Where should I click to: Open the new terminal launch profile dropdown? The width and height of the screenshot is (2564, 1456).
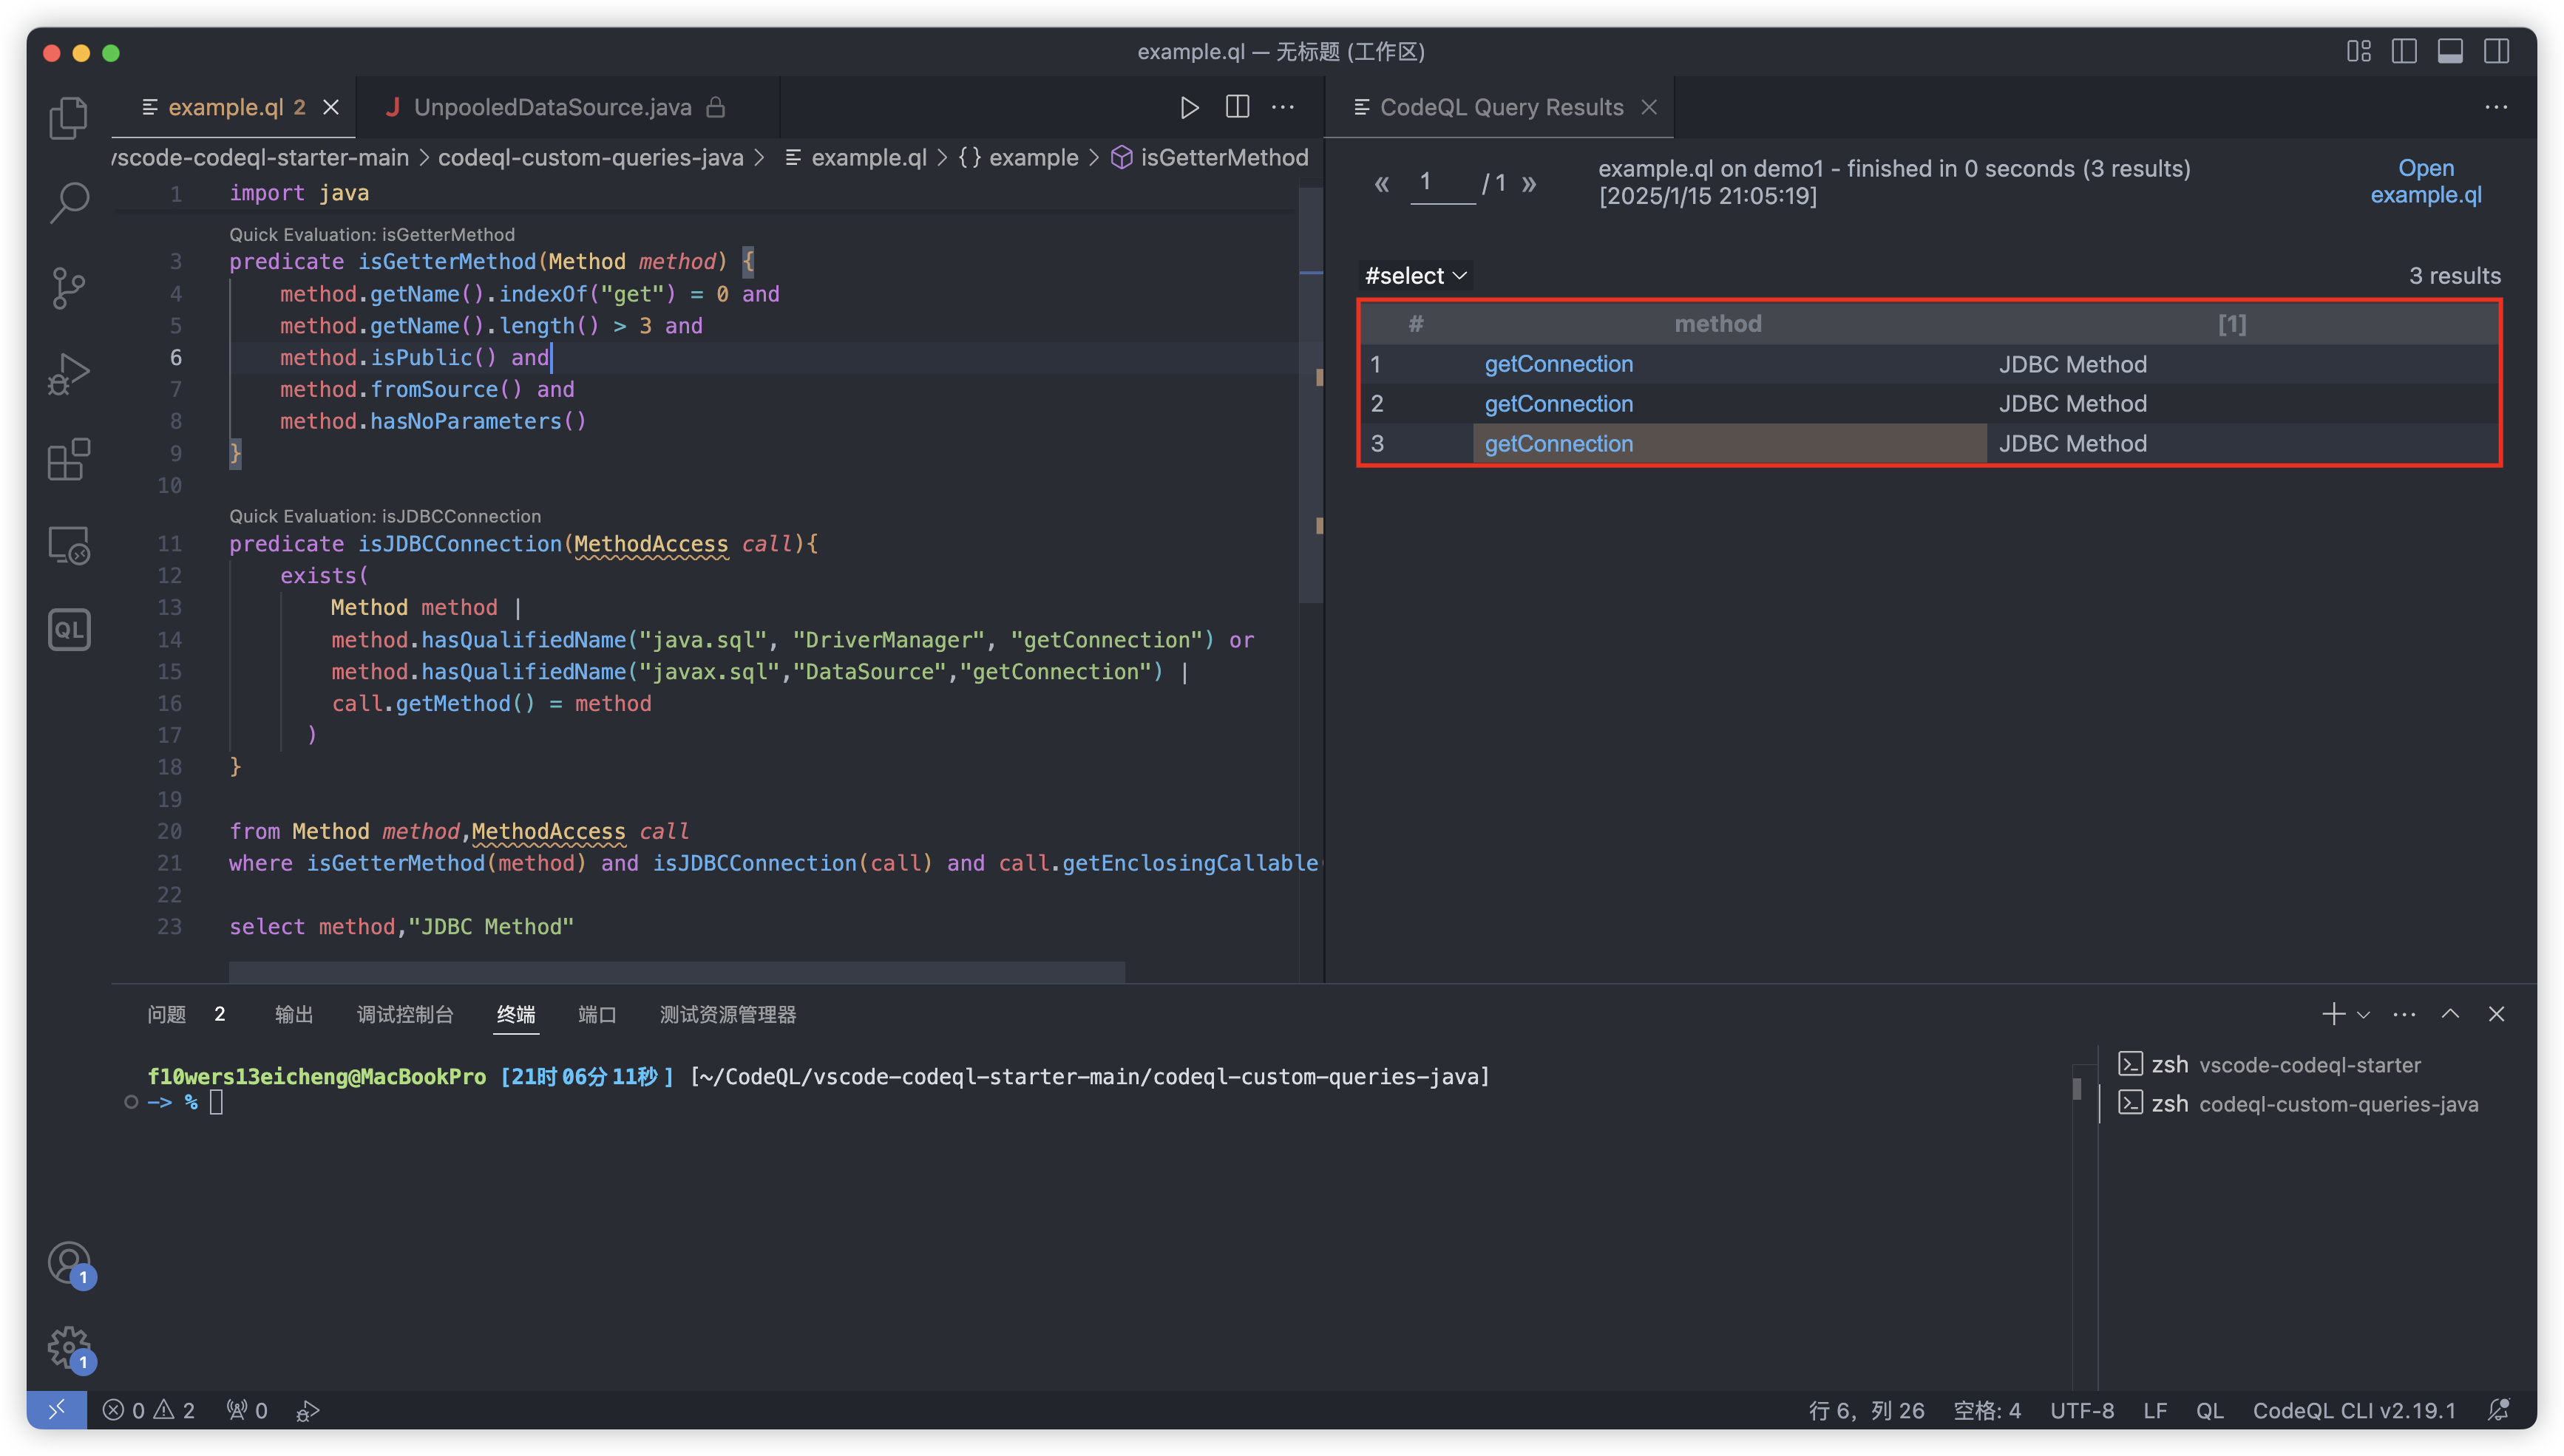tap(2363, 1014)
